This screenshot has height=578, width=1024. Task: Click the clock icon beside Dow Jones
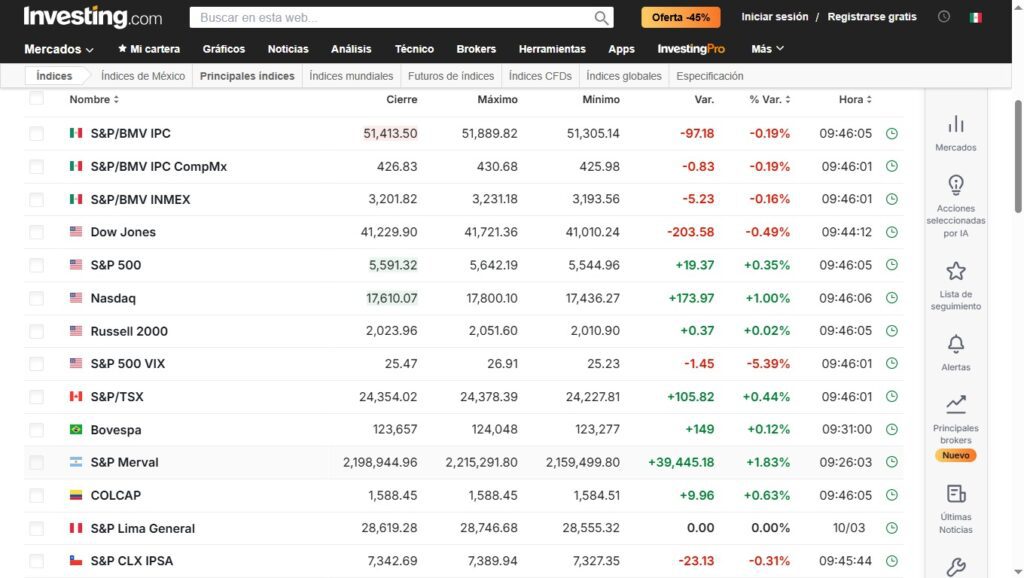coord(891,232)
